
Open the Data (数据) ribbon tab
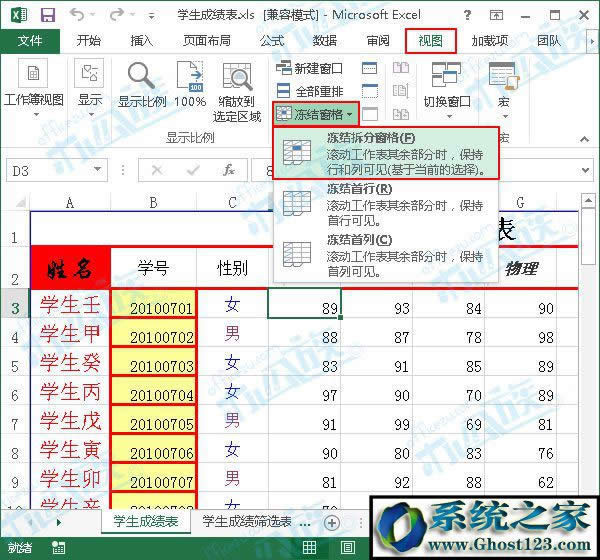click(x=325, y=41)
